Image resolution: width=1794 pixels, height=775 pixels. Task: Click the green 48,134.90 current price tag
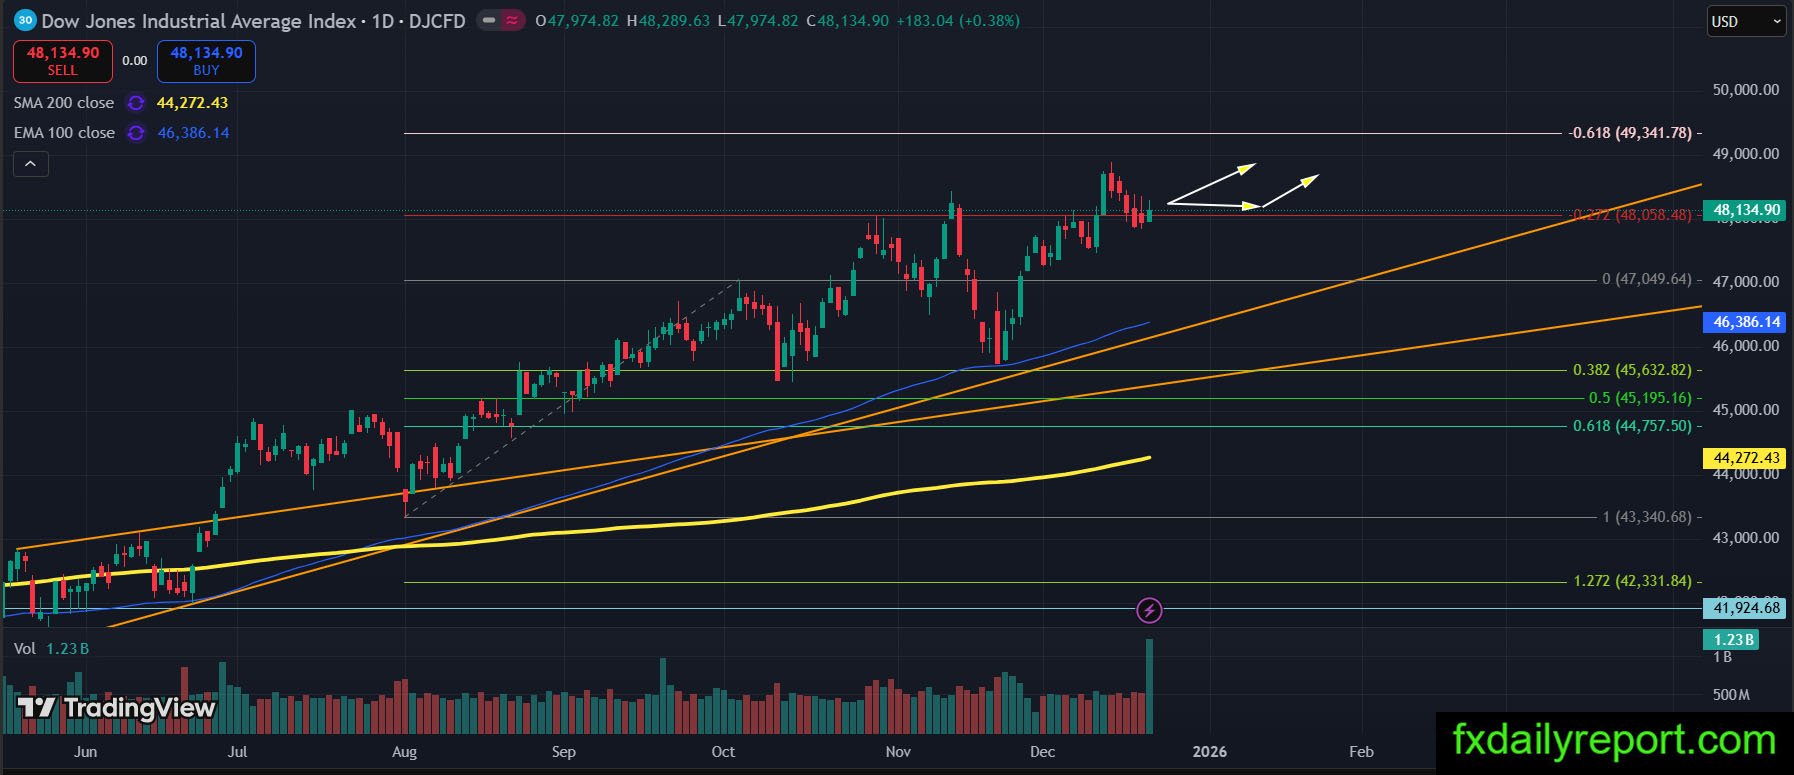pos(1746,210)
